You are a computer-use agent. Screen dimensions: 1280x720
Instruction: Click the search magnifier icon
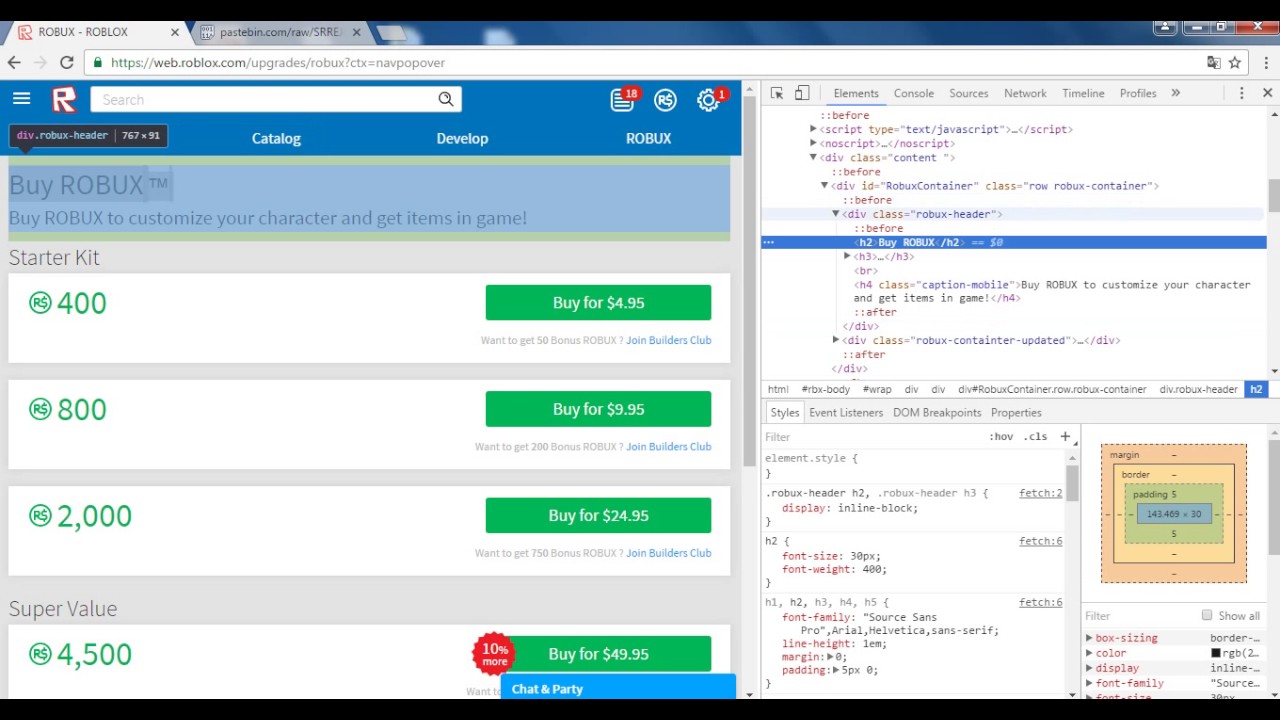tap(446, 99)
